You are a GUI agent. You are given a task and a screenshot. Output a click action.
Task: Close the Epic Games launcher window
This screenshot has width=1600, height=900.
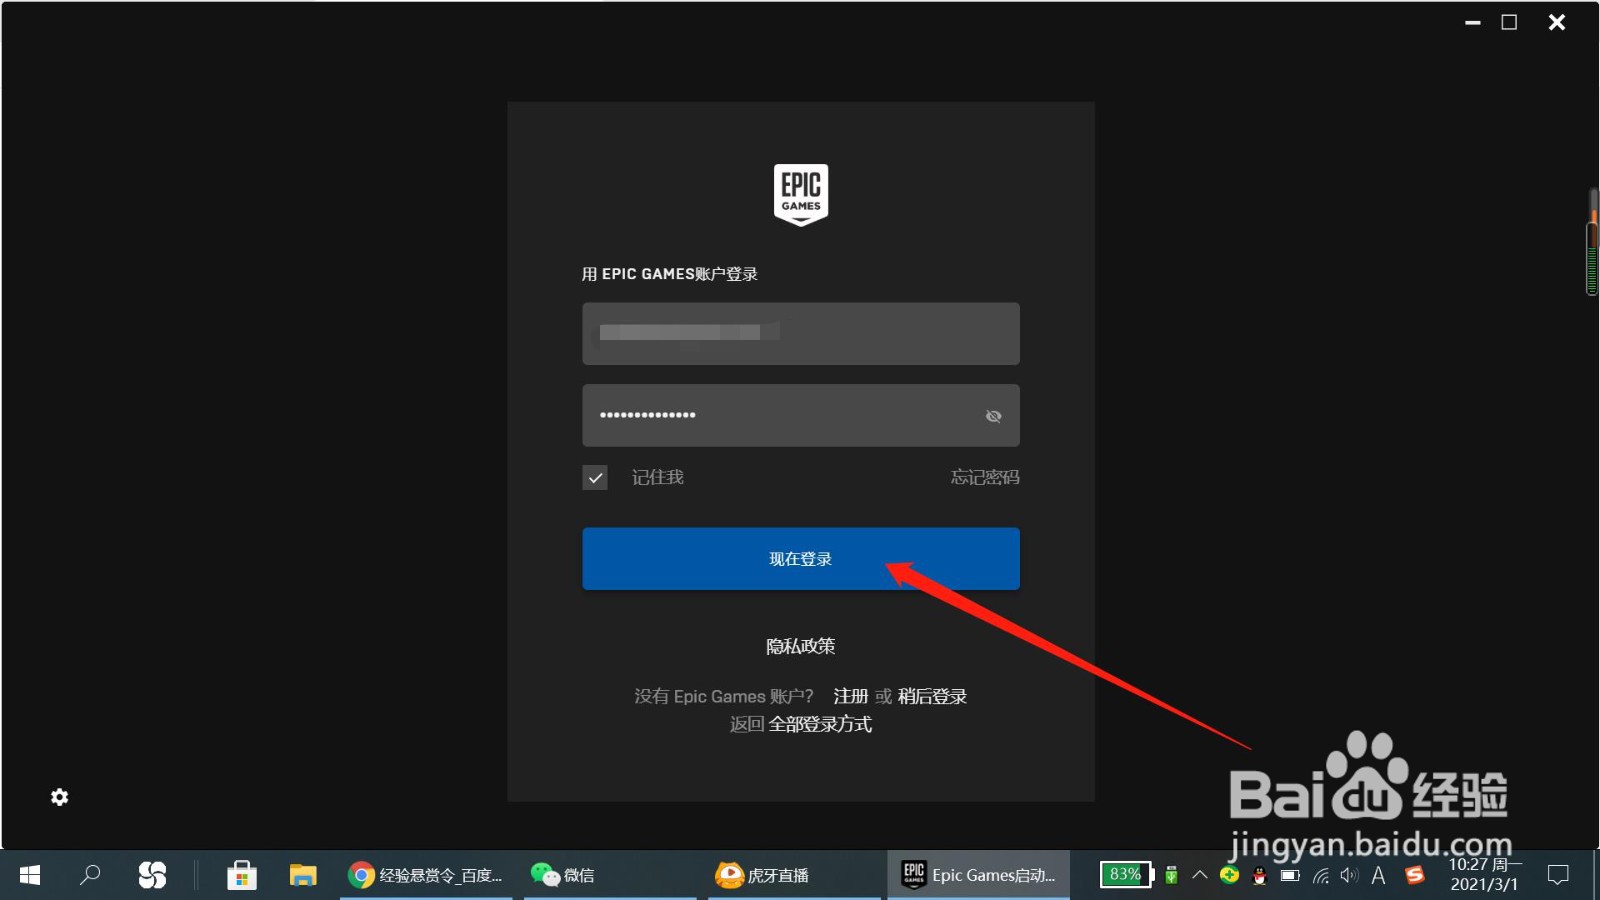click(x=1557, y=22)
